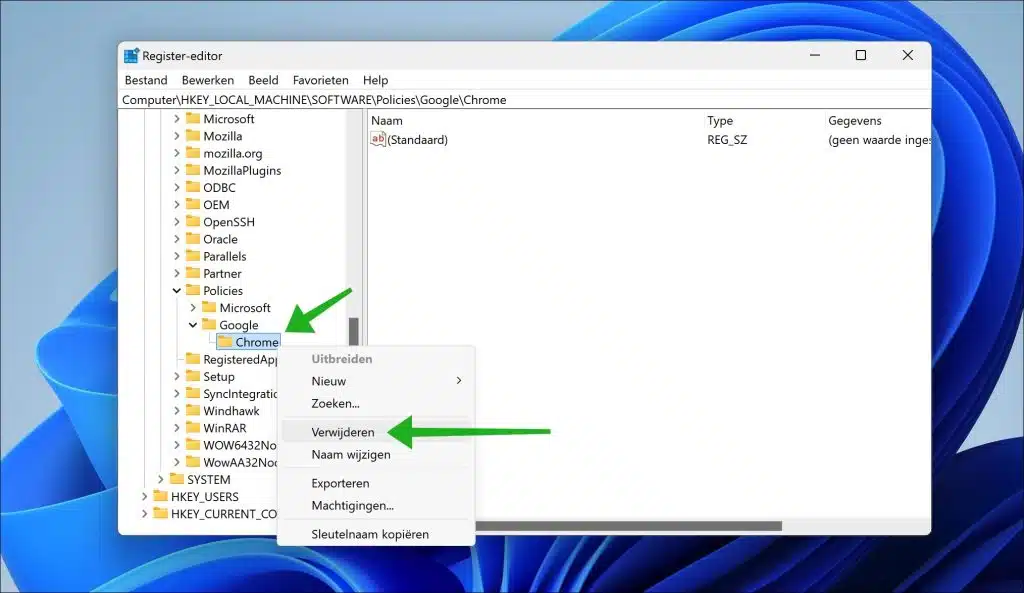Click the horizontal scrollbar in values pane

tap(628, 526)
